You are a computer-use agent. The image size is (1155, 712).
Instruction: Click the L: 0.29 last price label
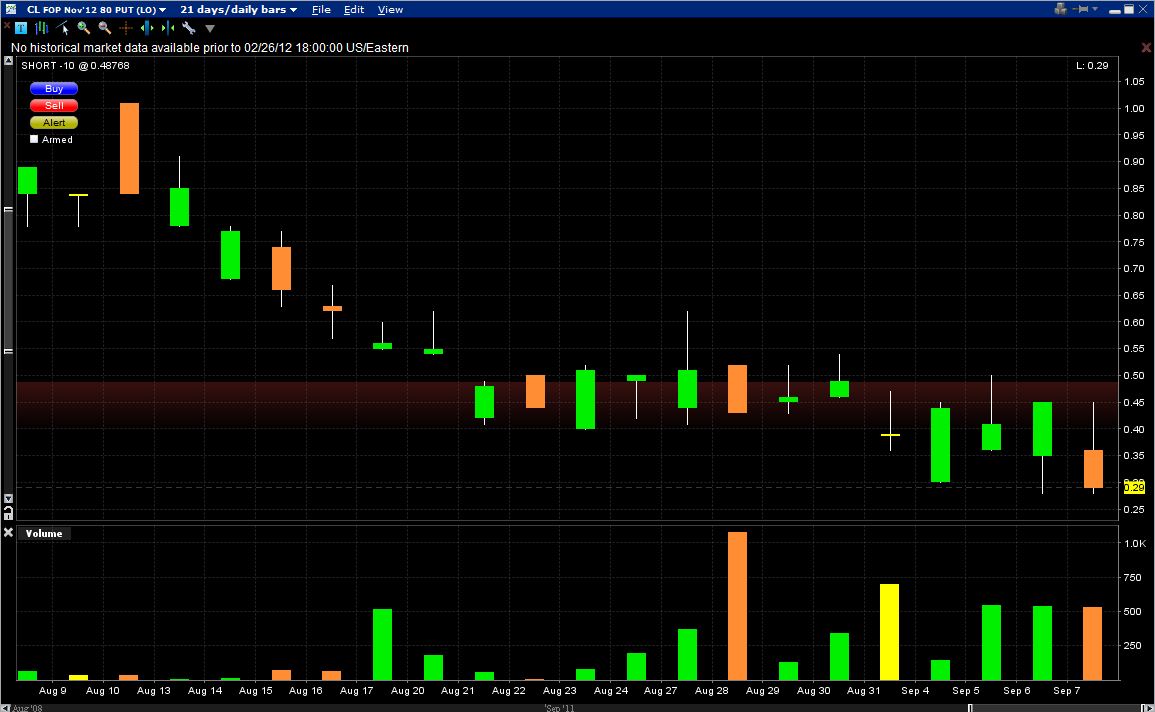click(1092, 66)
